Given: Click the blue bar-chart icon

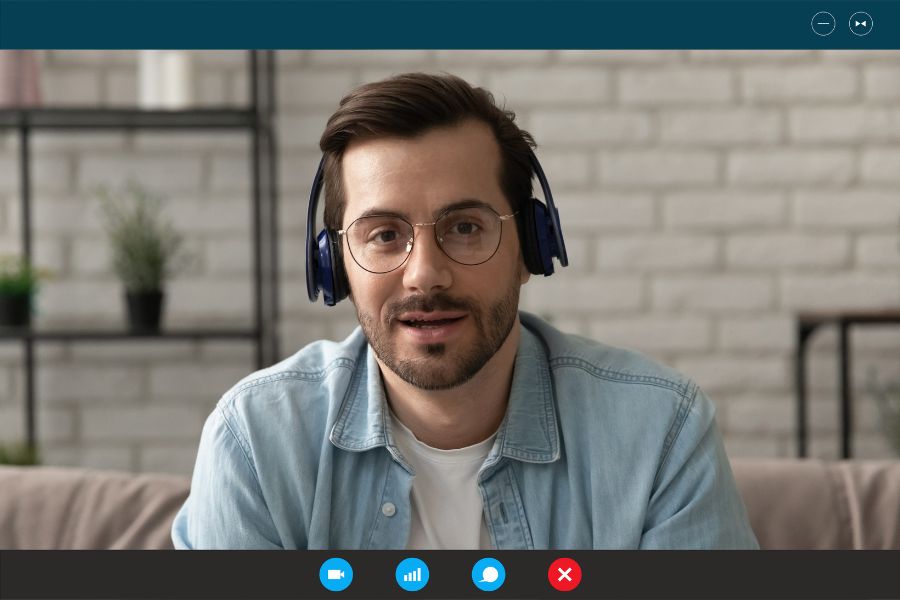Looking at the screenshot, I should click(x=412, y=574).
